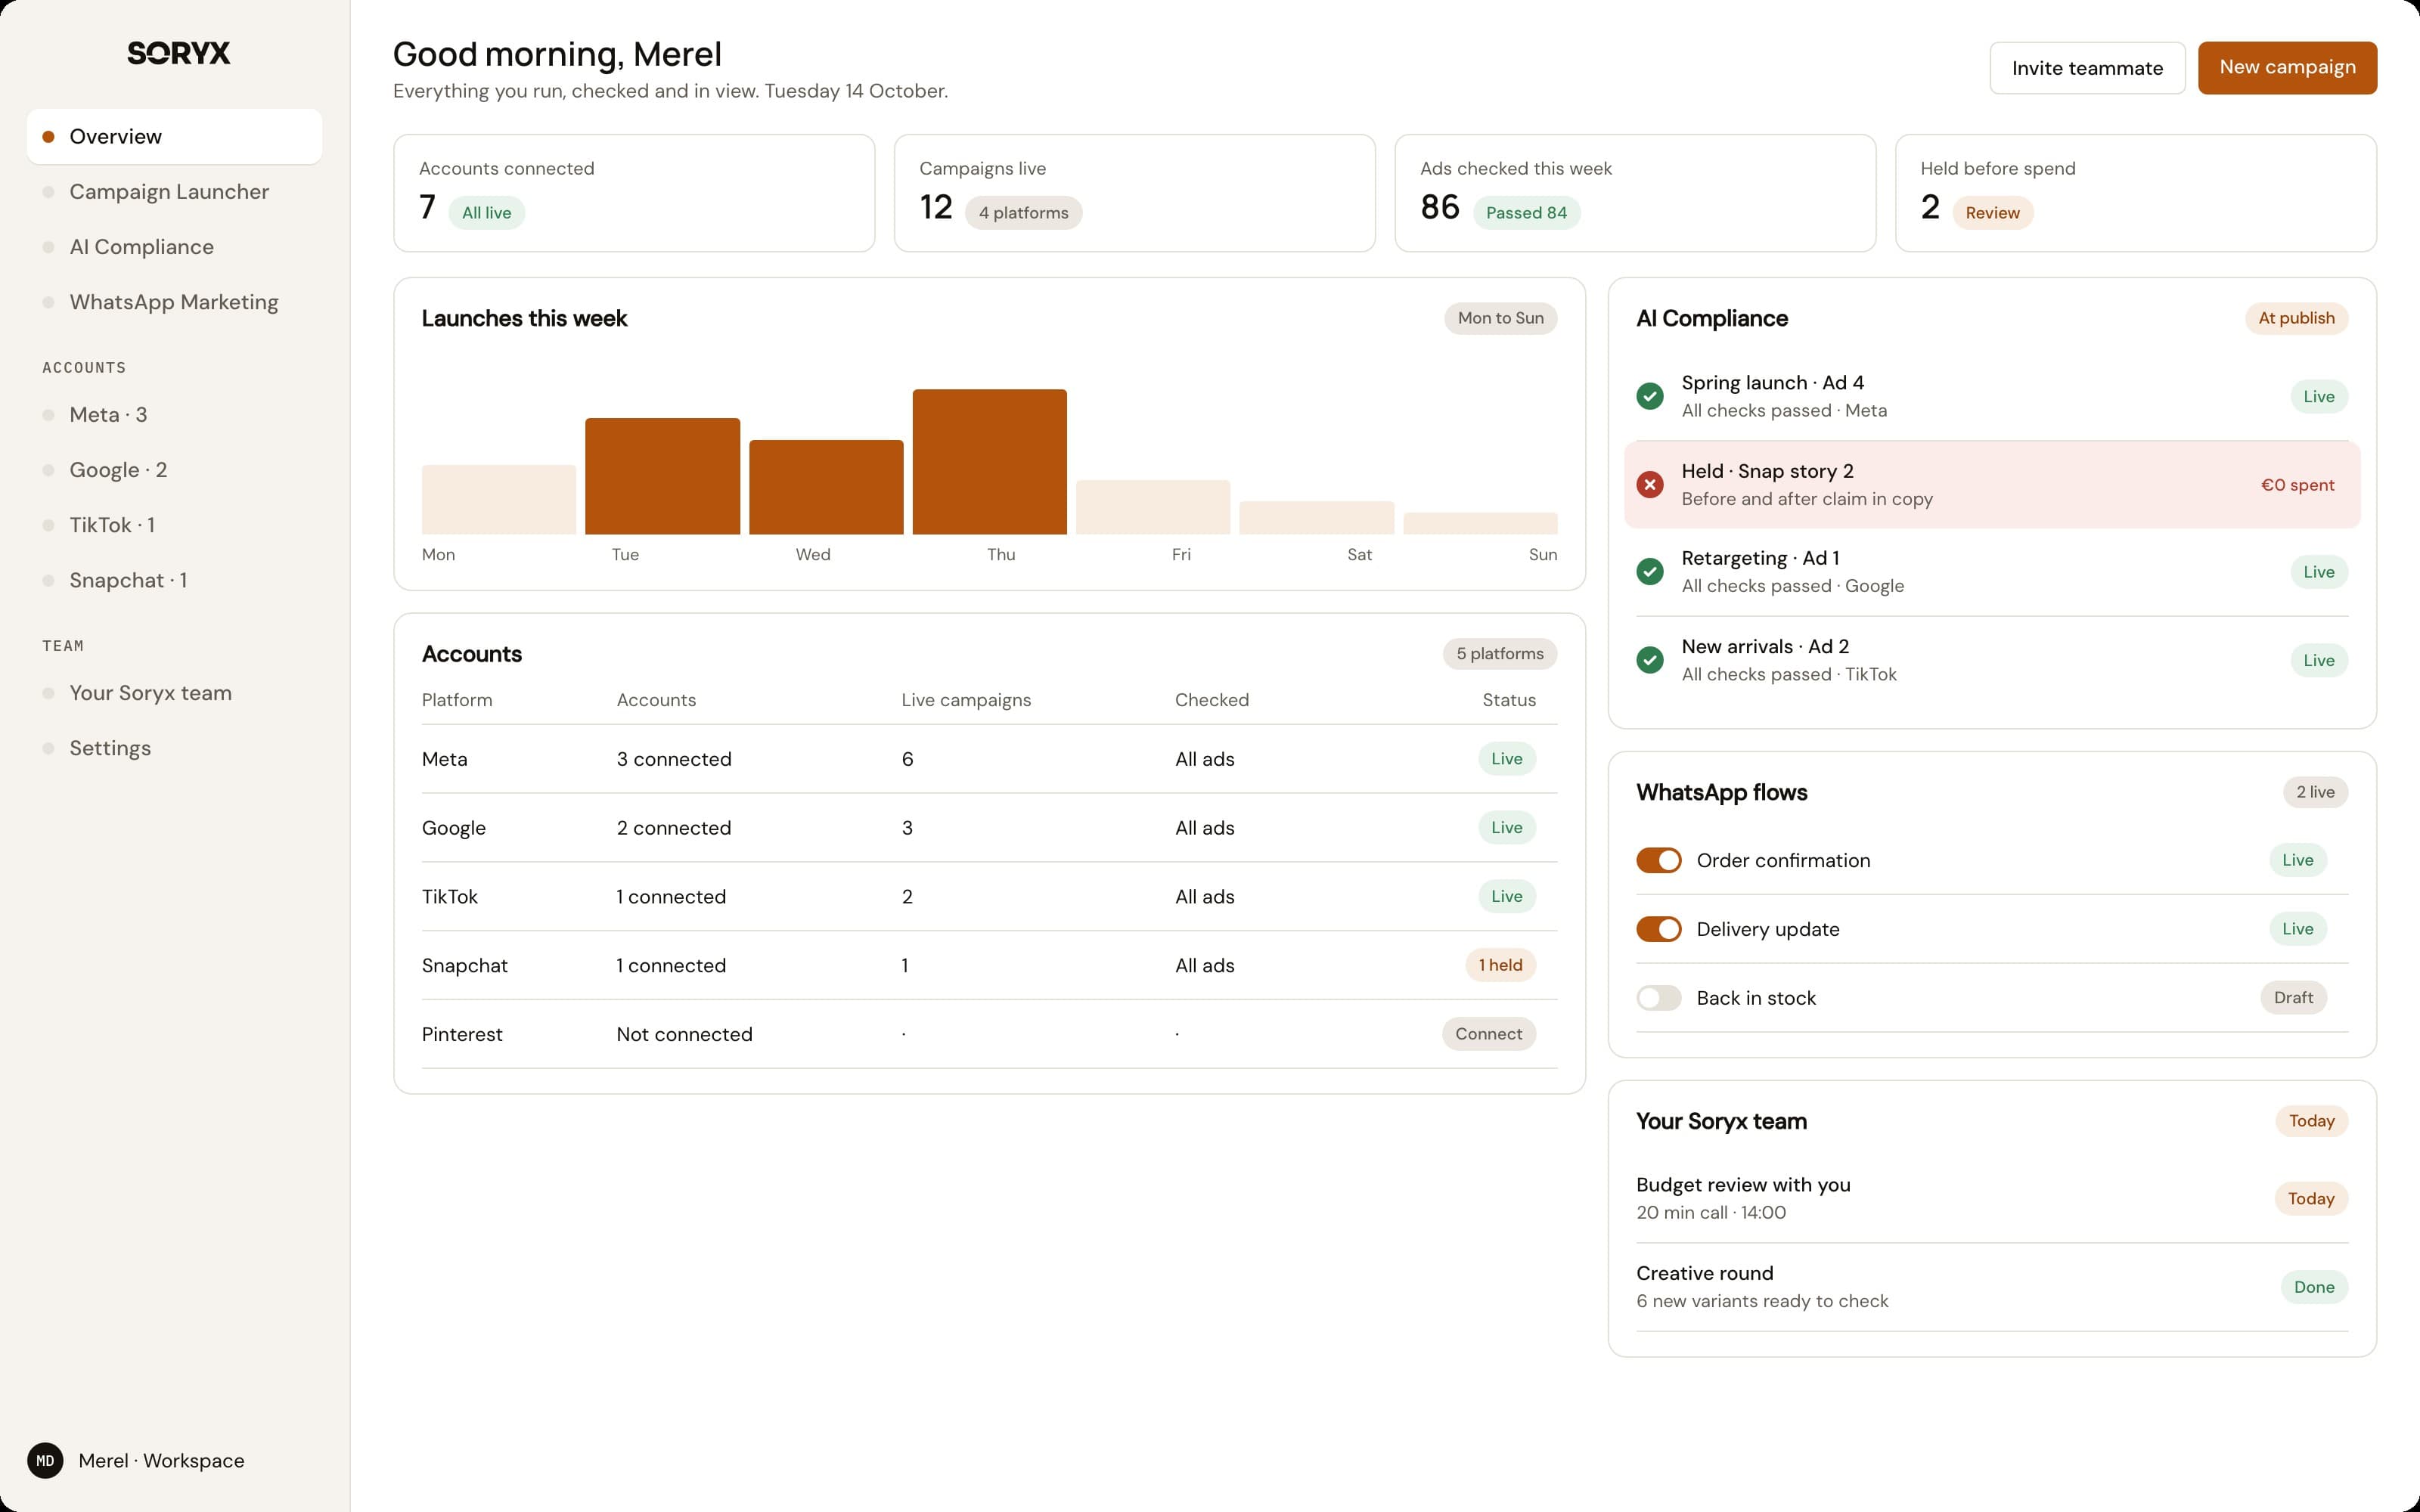Click Merel · Workspace profile label
The width and height of the screenshot is (2420, 1512).
[x=161, y=1461]
